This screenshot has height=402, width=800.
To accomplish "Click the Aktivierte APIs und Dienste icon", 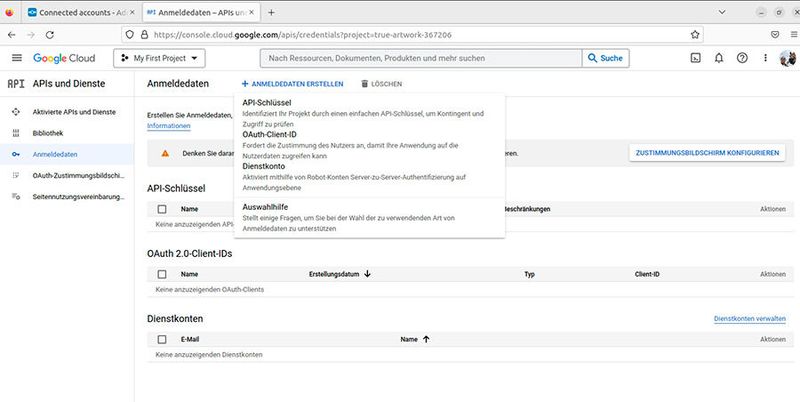I will tap(16, 112).
